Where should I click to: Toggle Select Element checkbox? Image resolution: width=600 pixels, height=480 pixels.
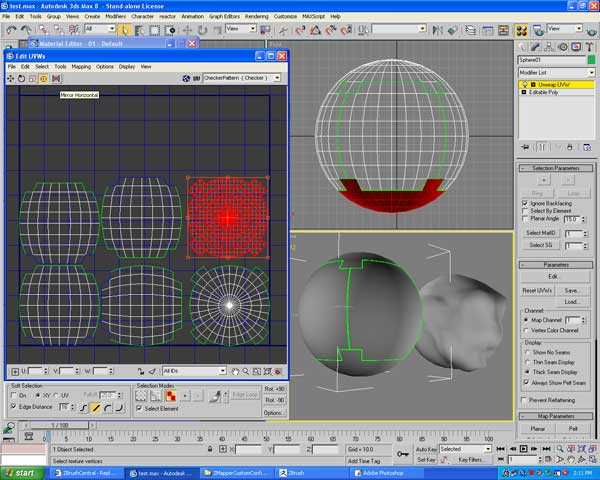pos(140,408)
